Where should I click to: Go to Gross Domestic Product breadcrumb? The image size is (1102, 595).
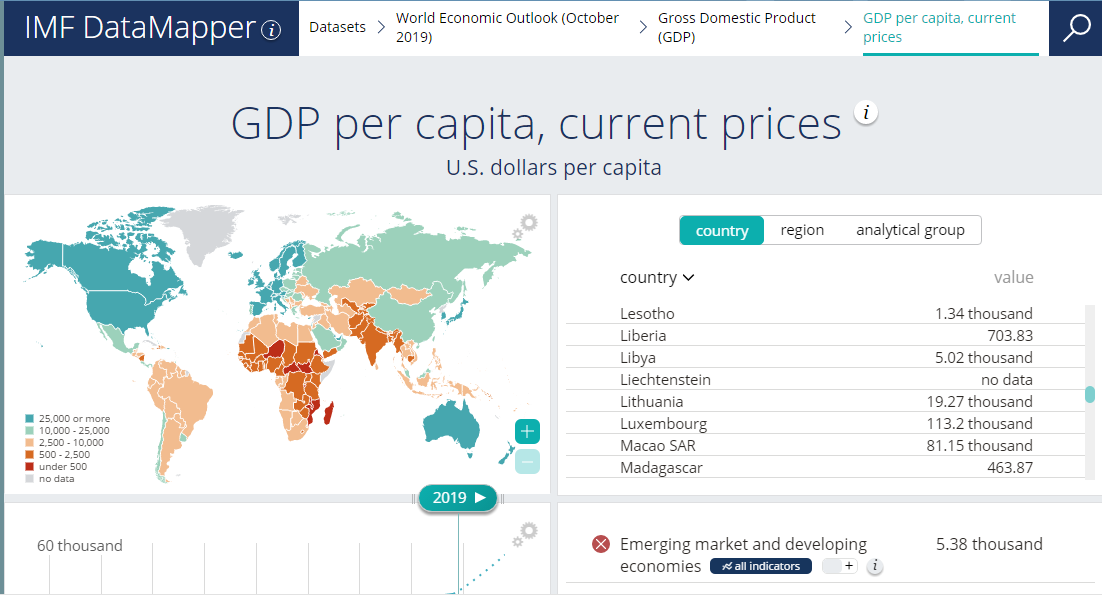coord(737,28)
